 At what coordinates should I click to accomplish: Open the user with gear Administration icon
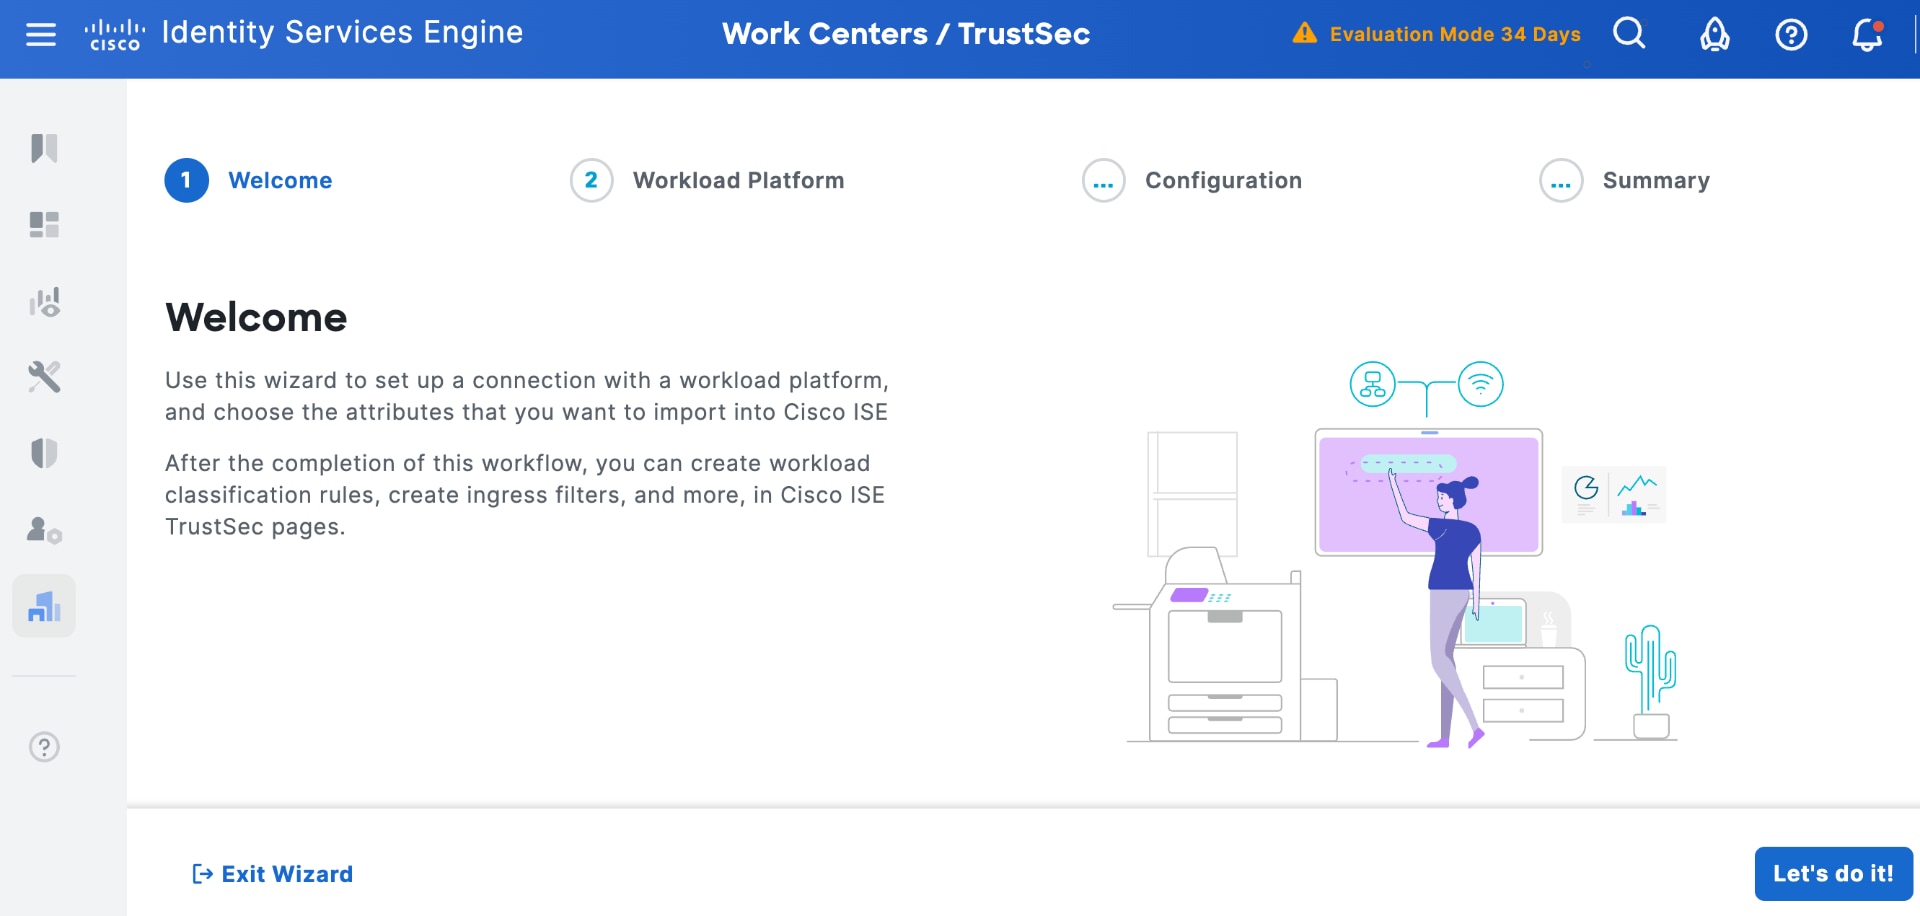point(44,530)
